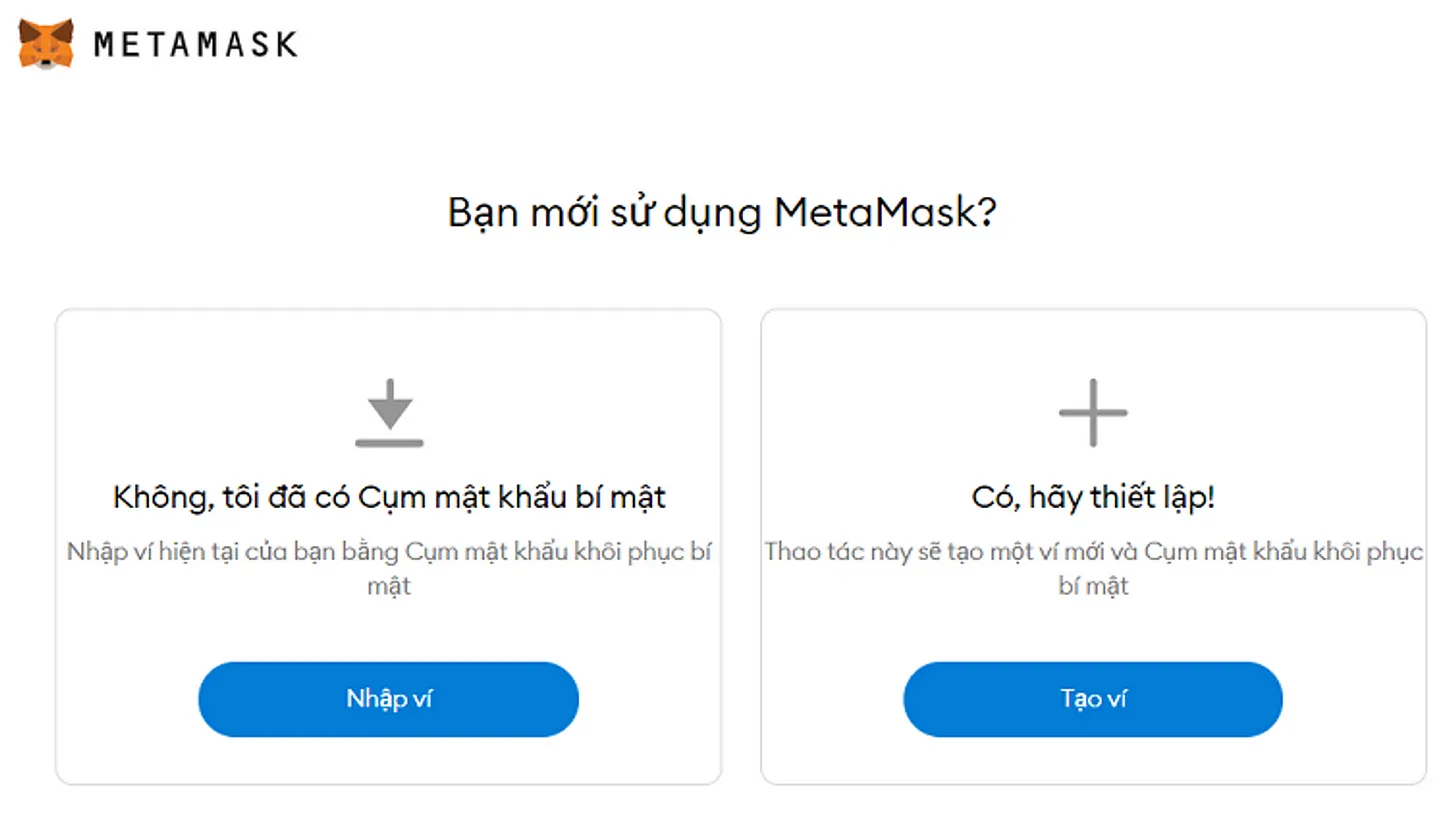Click the "mật" last line of left description
The image size is (1456, 818).
[x=389, y=586]
